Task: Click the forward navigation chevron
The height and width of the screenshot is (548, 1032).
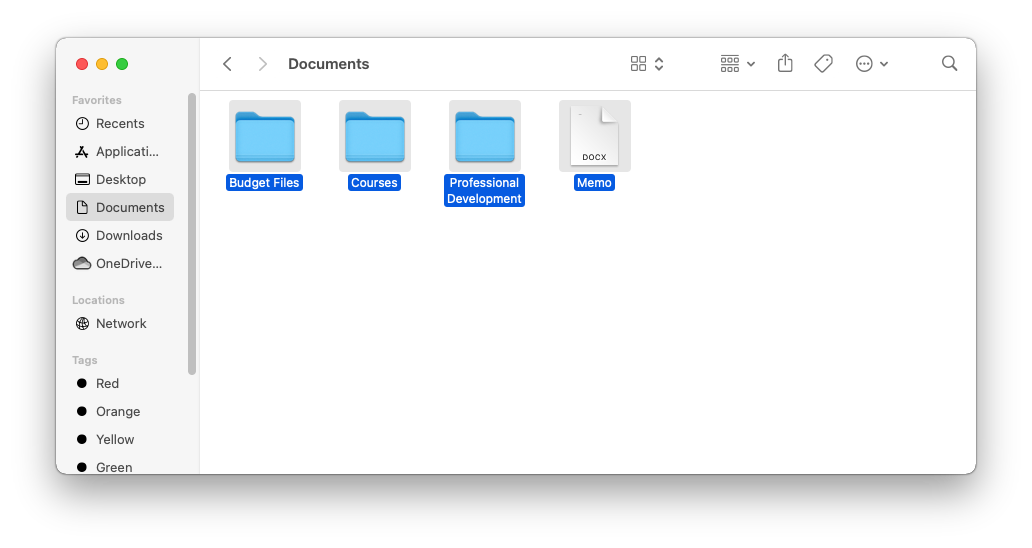Action: pyautogui.click(x=263, y=64)
